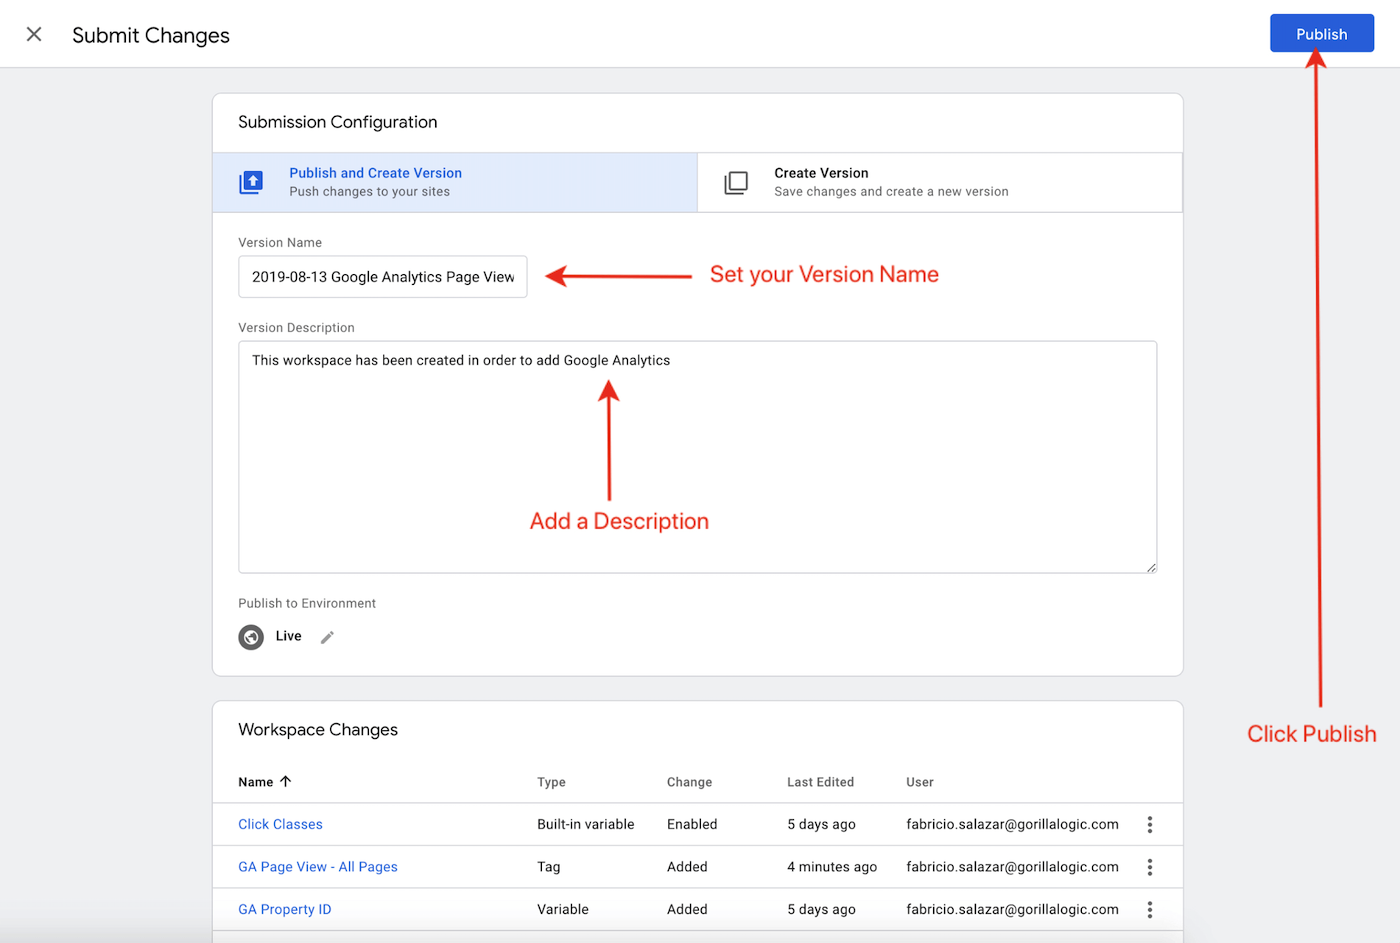The width and height of the screenshot is (1400, 943).
Task: Open the GA Page View - All Pages link
Action: pos(318,867)
